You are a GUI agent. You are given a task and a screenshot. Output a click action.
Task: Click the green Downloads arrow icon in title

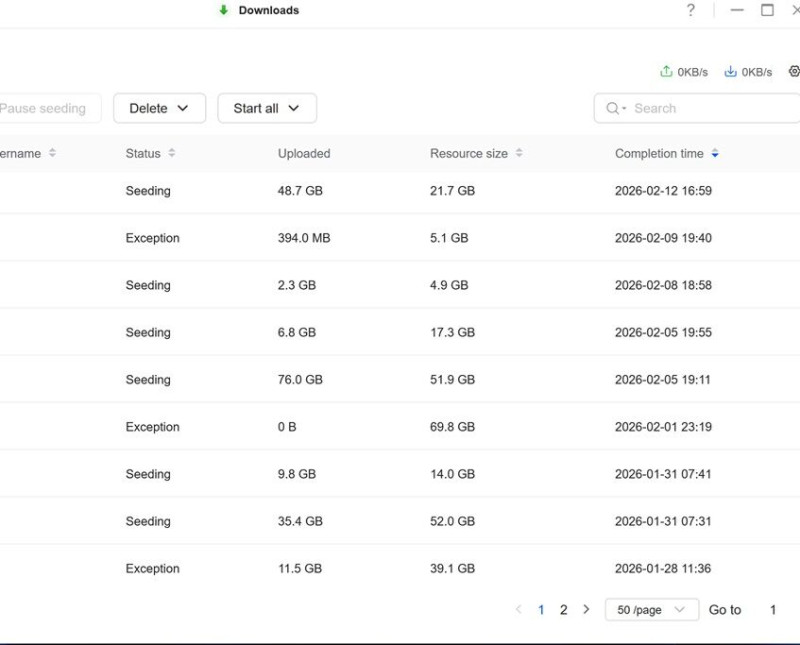coord(224,11)
